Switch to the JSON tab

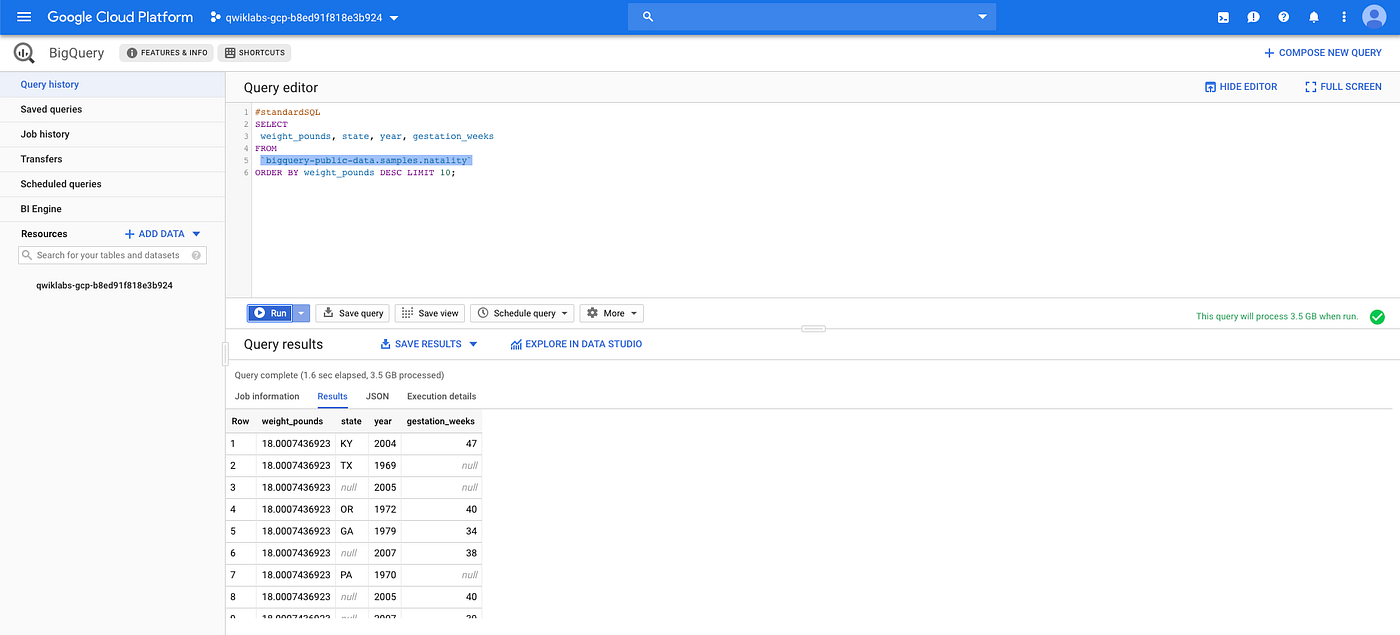click(x=377, y=396)
